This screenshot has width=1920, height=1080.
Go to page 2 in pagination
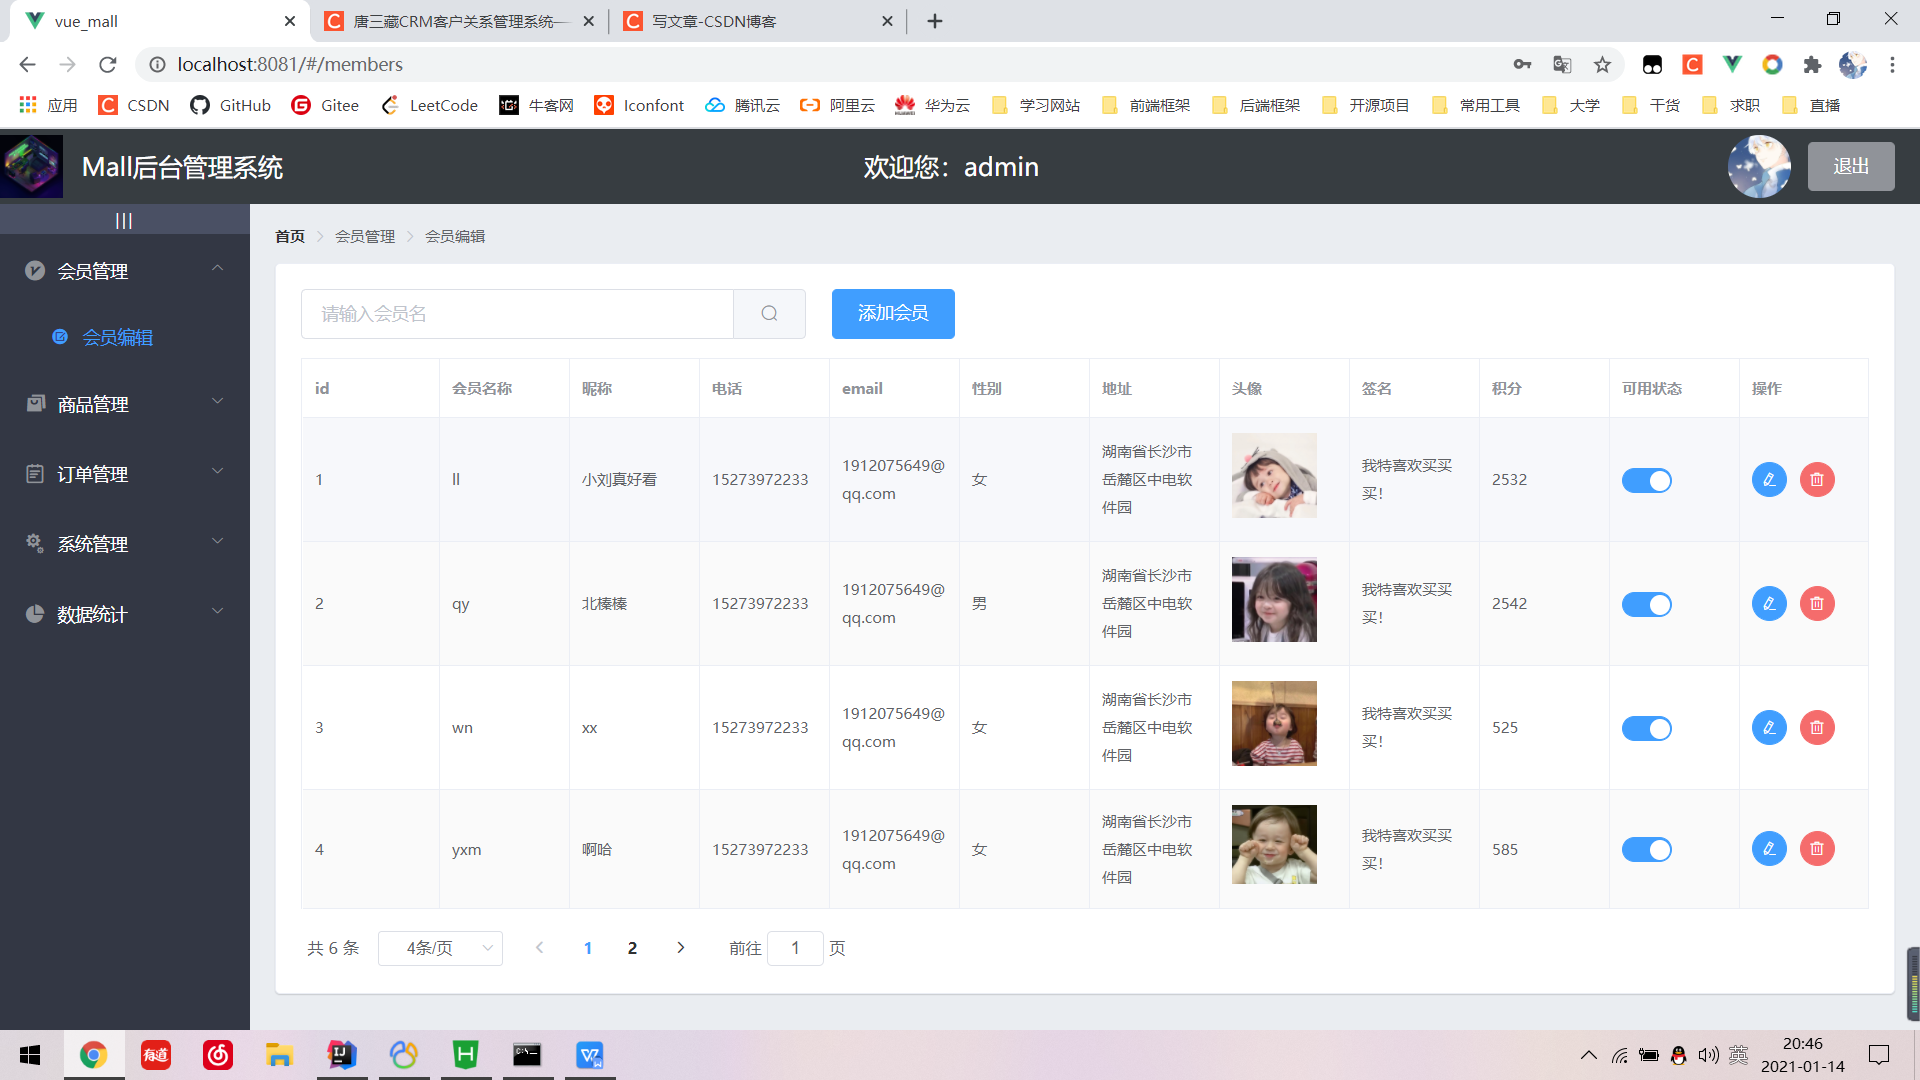(x=632, y=948)
